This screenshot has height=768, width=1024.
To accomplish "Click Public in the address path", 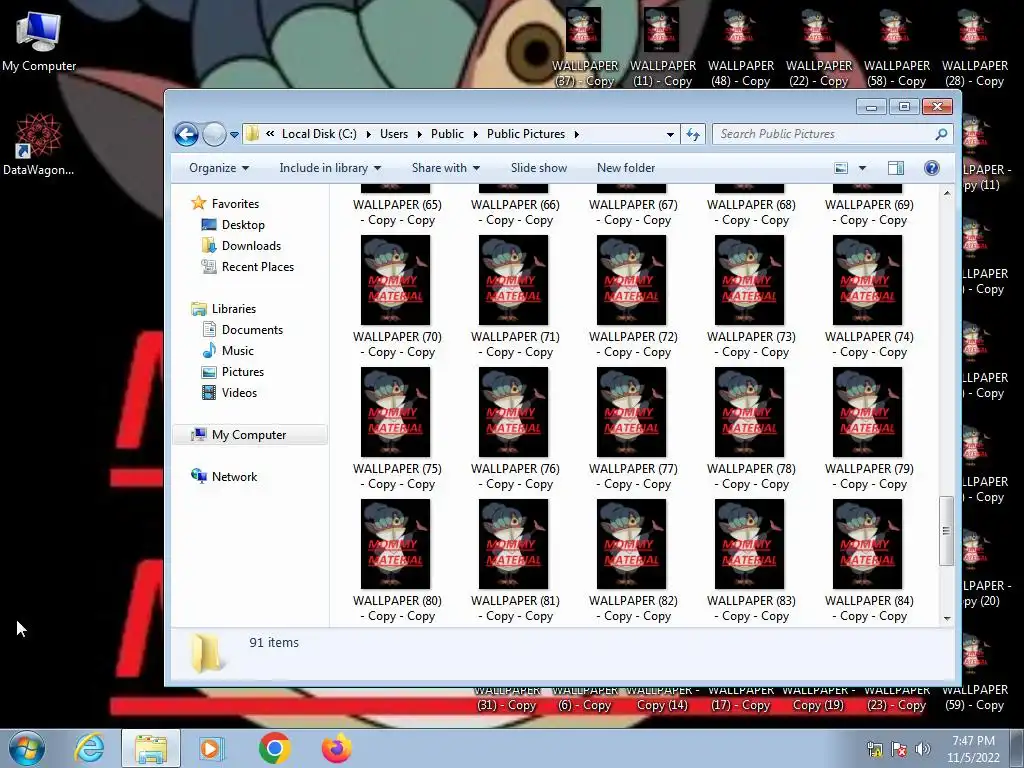I will click(447, 134).
